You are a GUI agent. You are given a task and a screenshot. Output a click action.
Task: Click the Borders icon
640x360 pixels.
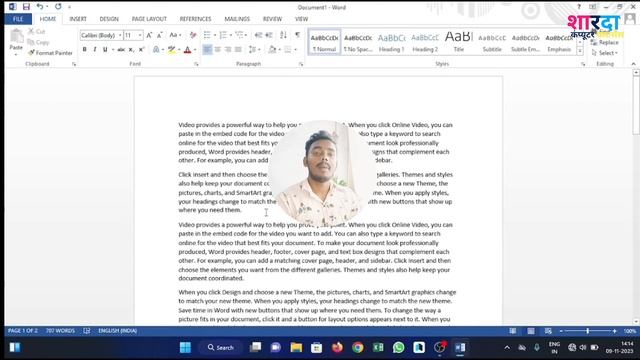coord(288,49)
